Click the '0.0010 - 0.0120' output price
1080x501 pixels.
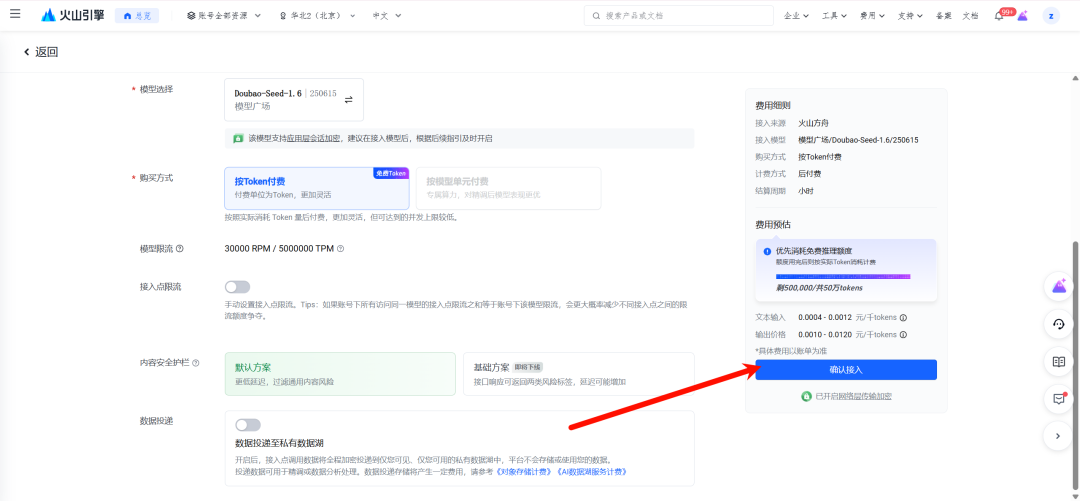pos(825,334)
